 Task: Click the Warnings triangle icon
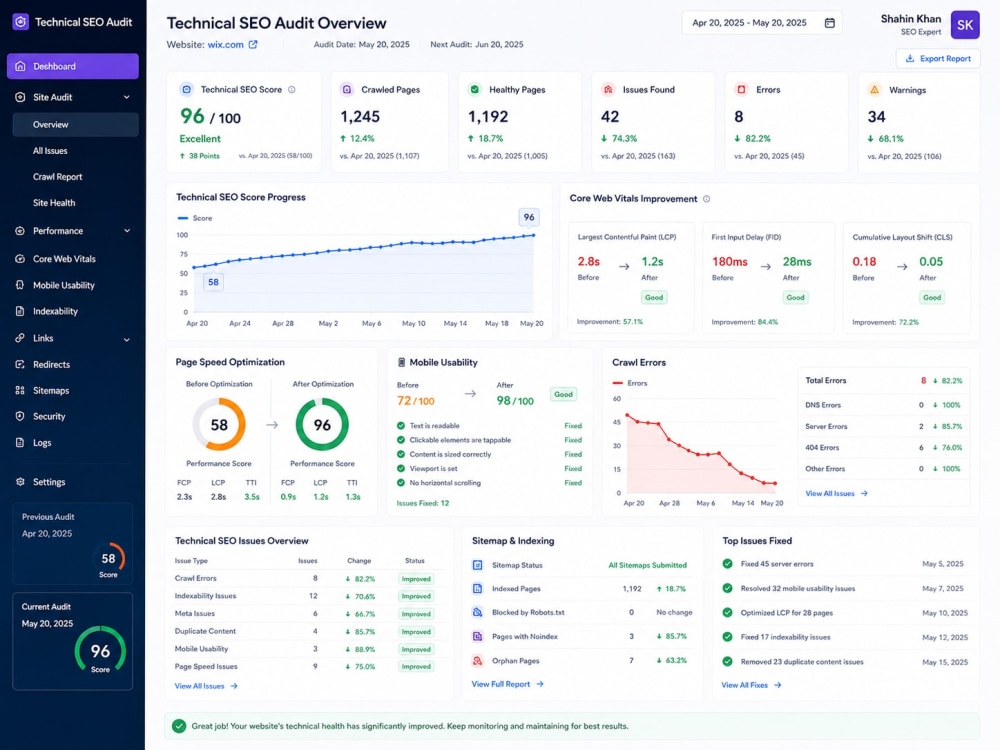click(x=874, y=90)
